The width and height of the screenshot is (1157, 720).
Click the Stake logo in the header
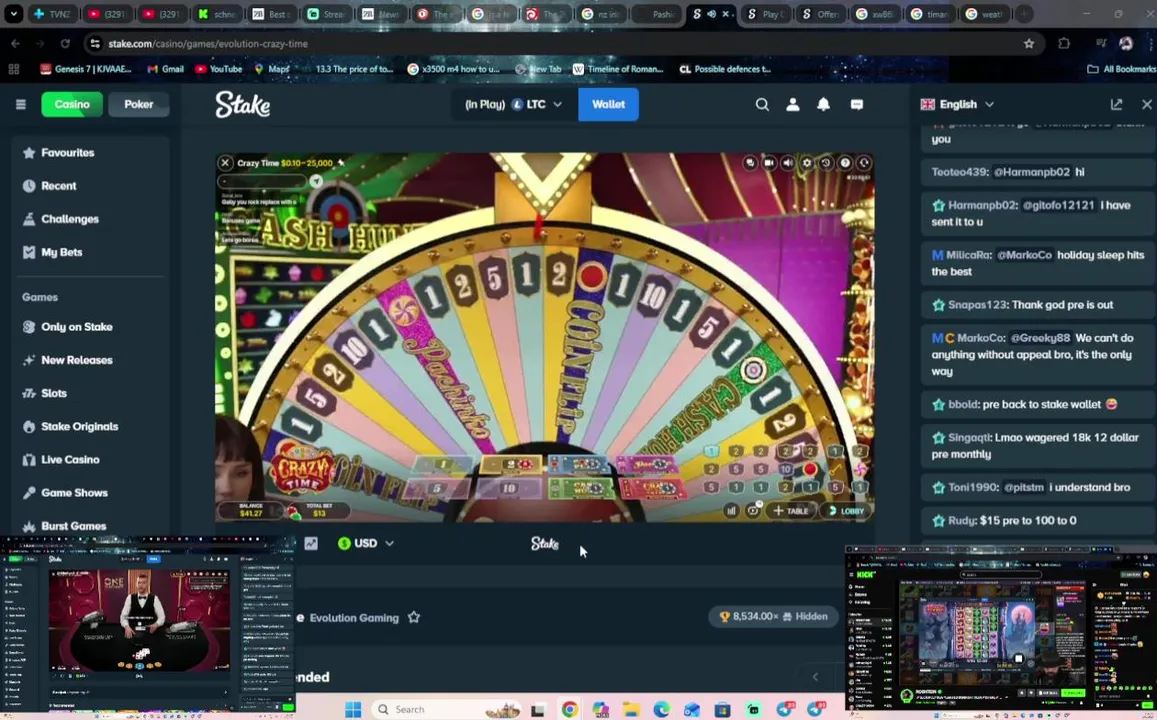[243, 105]
